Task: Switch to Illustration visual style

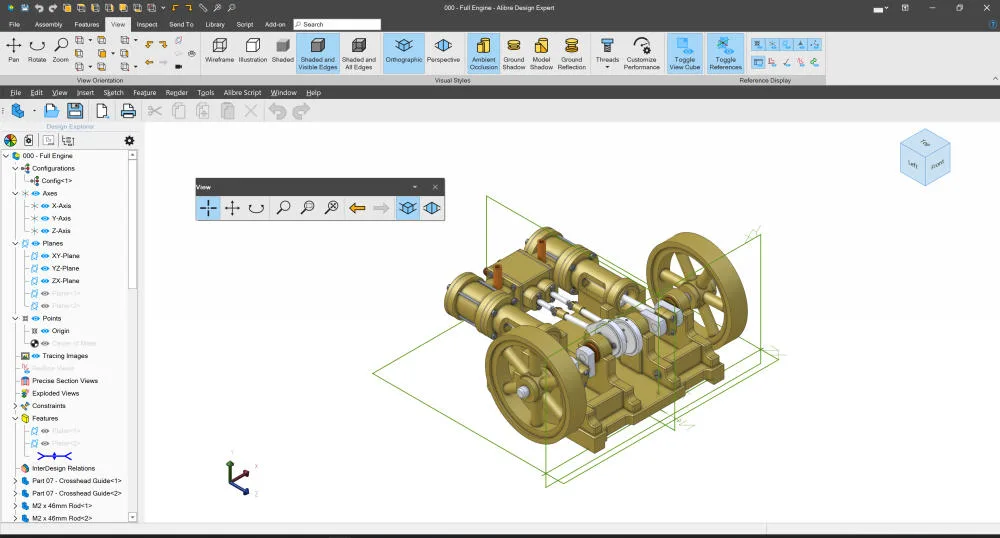Action: coord(253,50)
